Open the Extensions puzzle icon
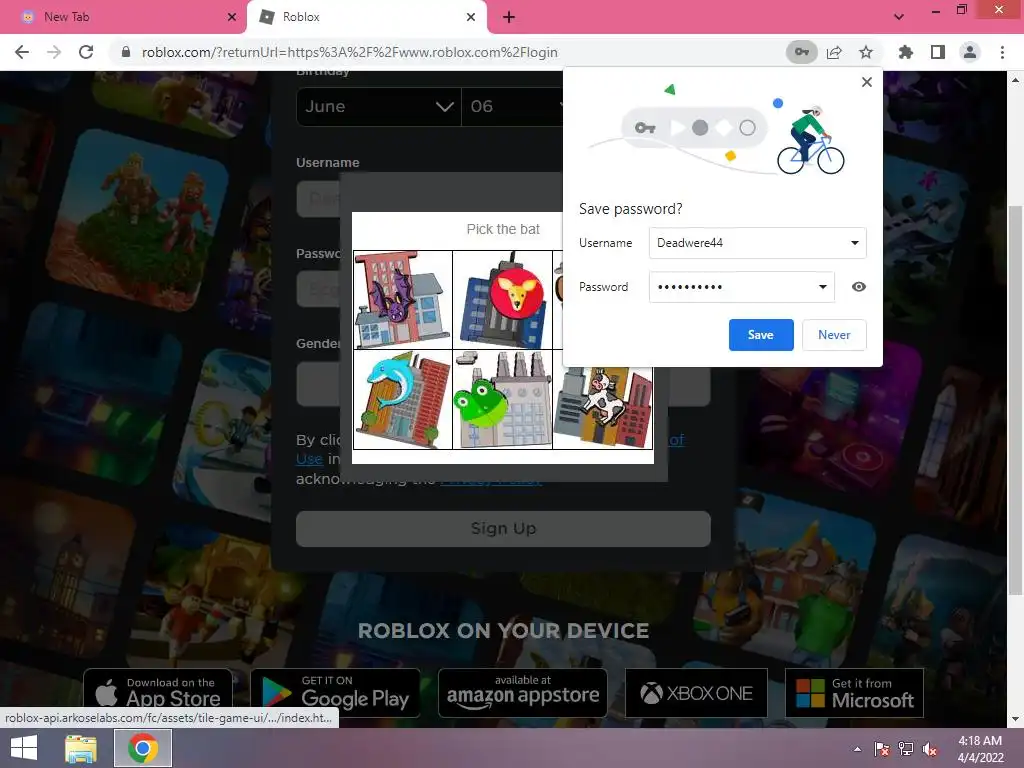 pyautogui.click(x=905, y=52)
